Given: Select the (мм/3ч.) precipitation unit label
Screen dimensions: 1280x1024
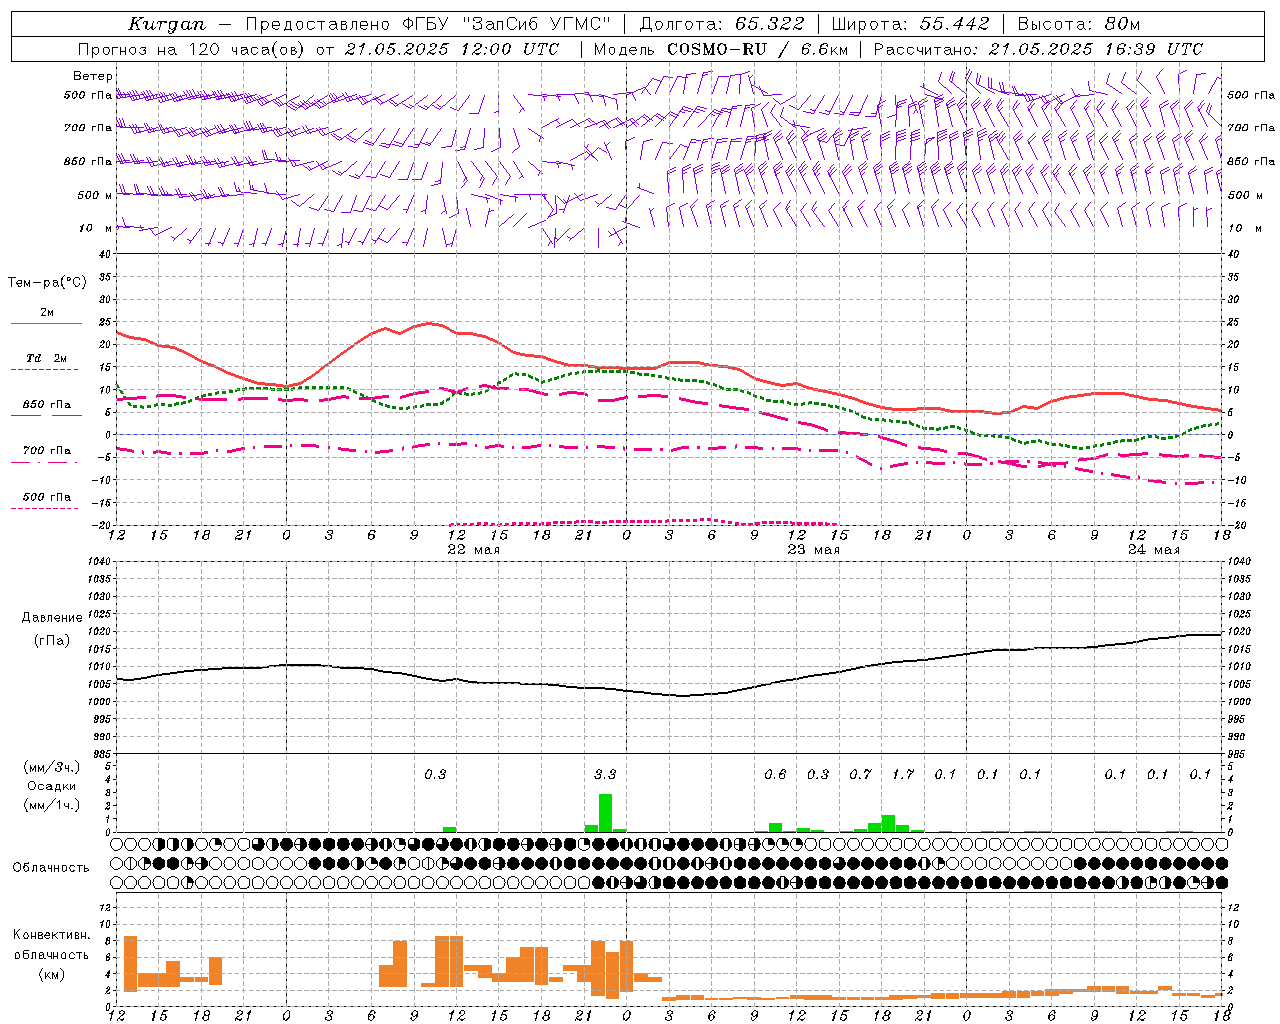Looking at the screenshot, I should tap(52, 767).
